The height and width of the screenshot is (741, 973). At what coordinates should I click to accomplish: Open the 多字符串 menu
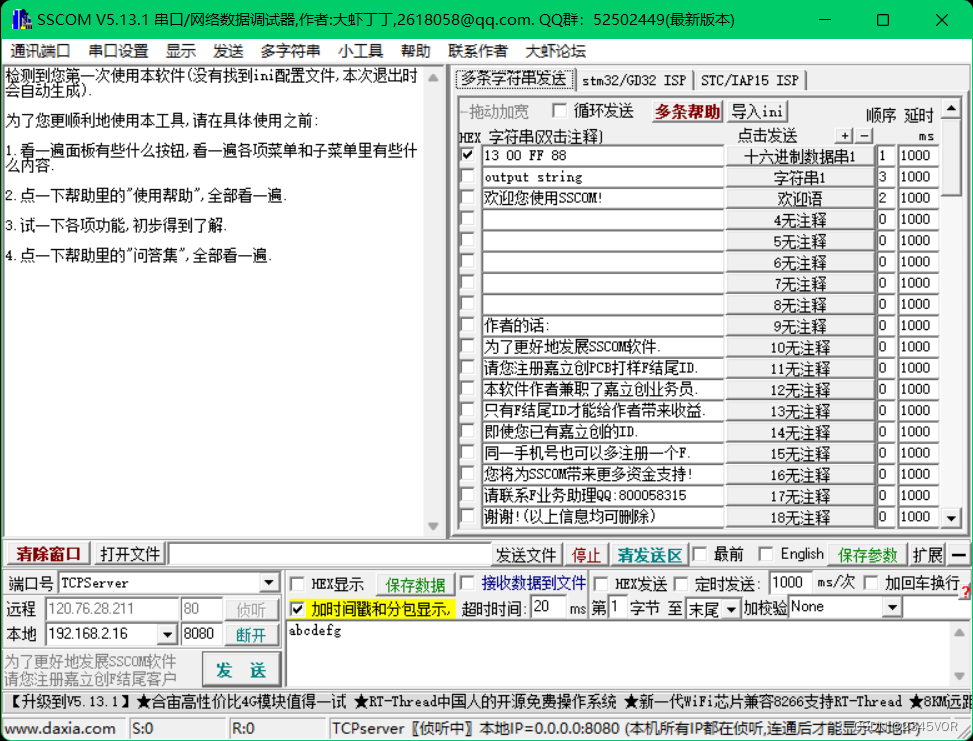pos(290,51)
